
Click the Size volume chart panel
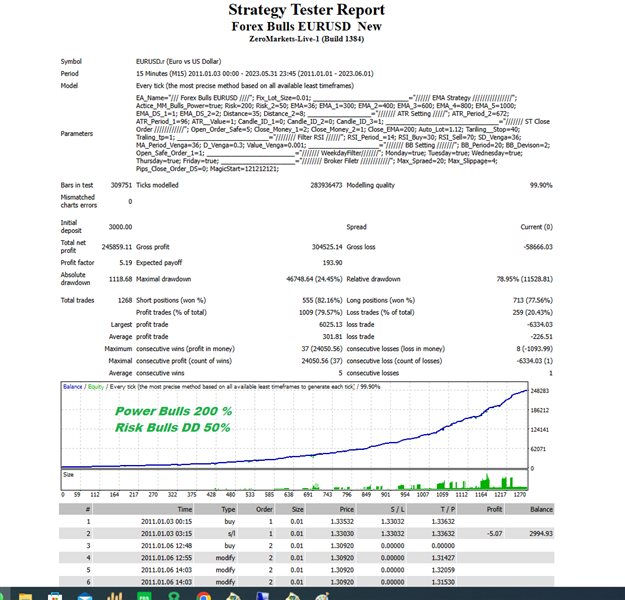(294, 480)
